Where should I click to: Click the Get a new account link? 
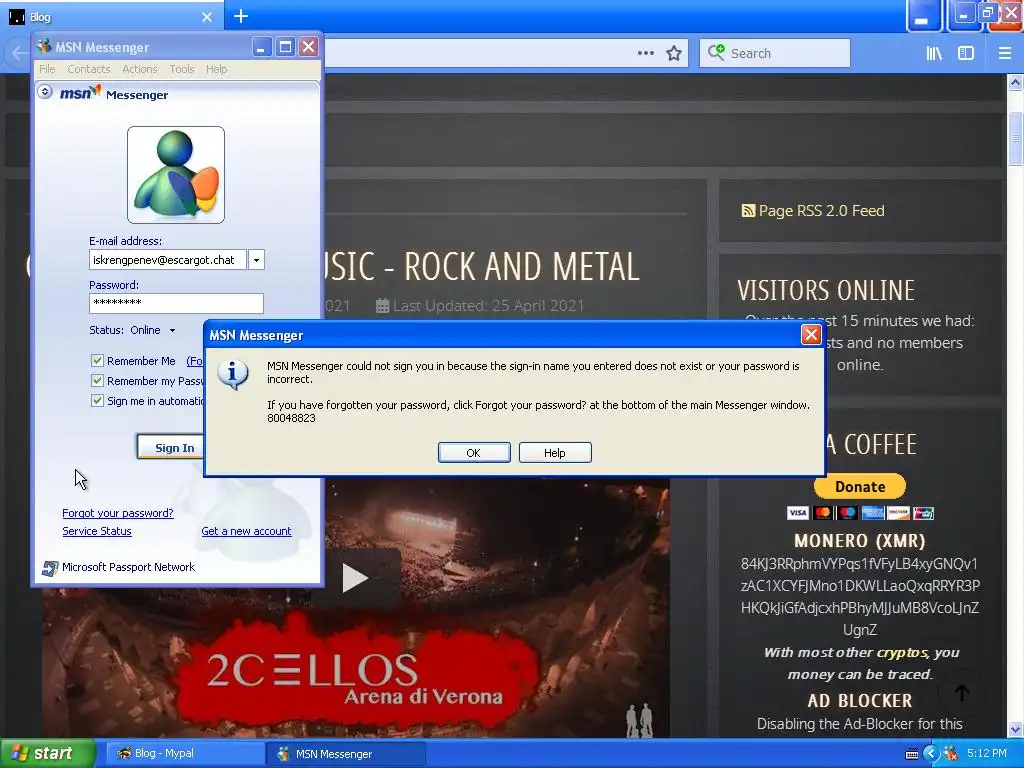[246, 532]
